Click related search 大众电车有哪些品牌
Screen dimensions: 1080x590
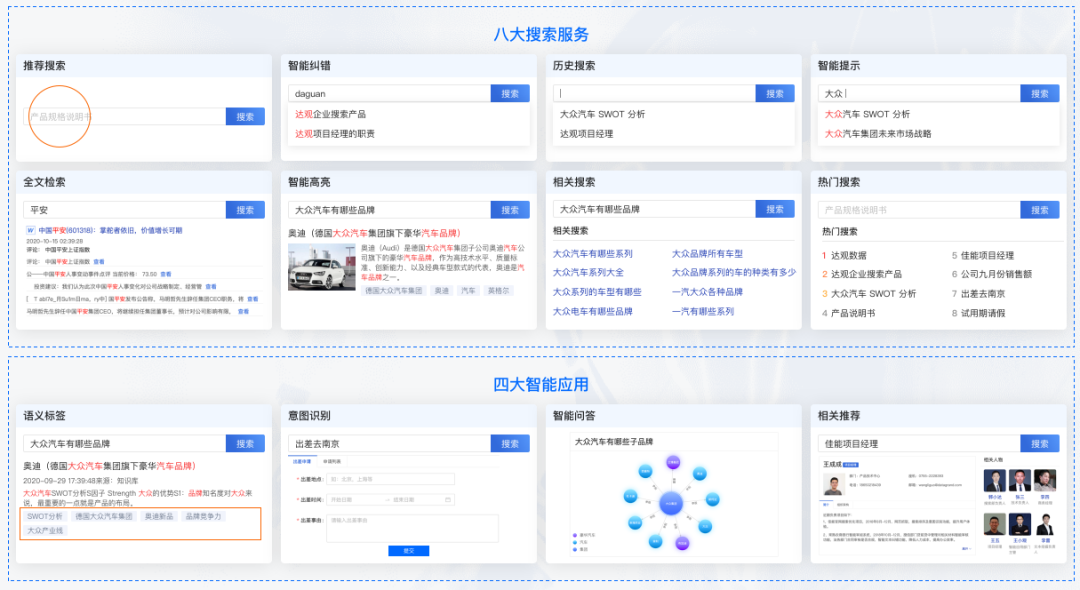592,311
